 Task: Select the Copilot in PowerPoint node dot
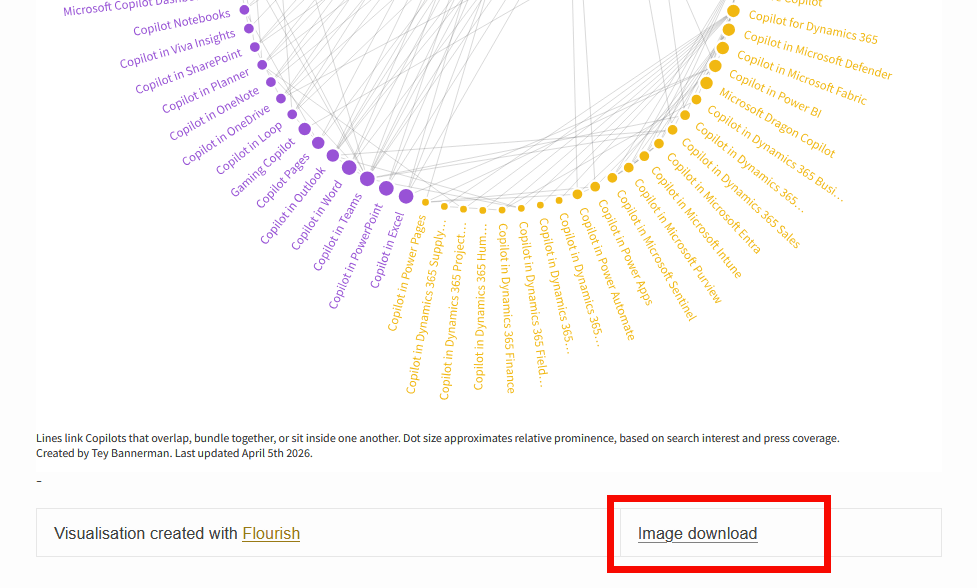(x=386, y=188)
